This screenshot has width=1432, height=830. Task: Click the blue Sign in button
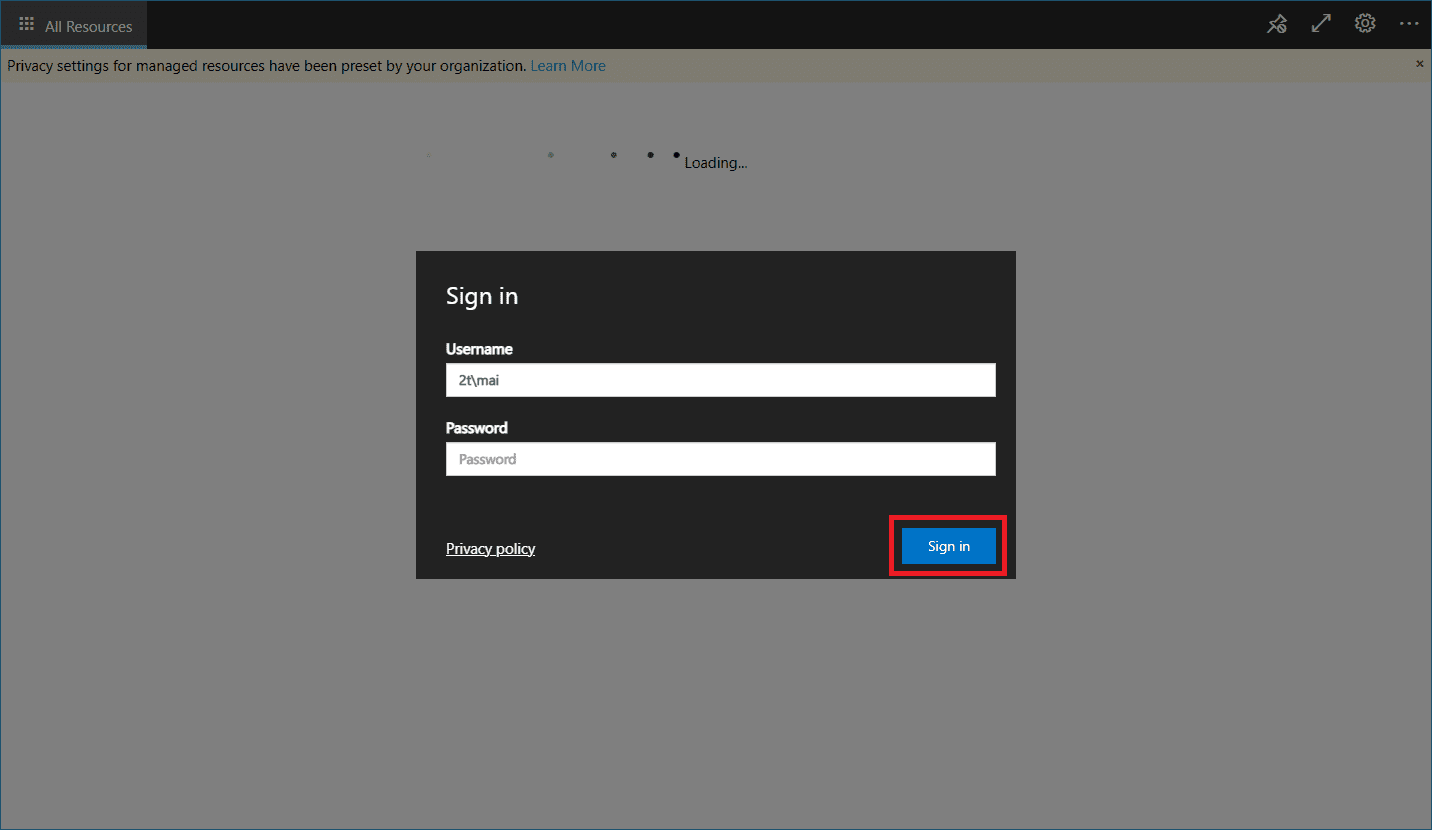[x=948, y=547]
